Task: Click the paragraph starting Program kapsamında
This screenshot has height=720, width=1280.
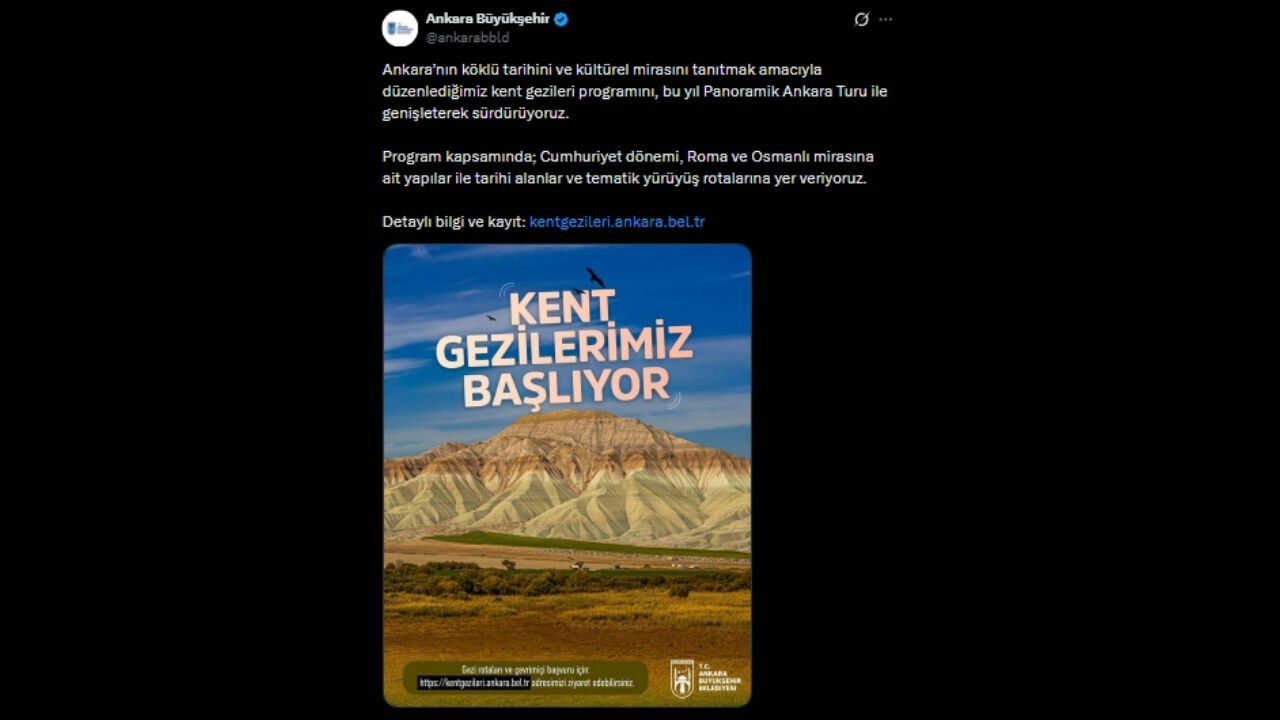Action: (x=628, y=168)
